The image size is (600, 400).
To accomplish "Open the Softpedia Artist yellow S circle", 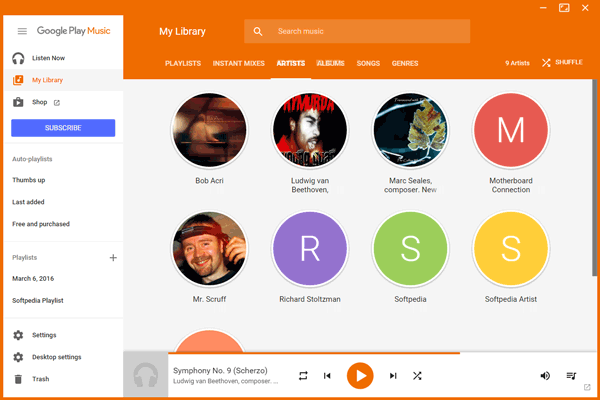I will [511, 249].
